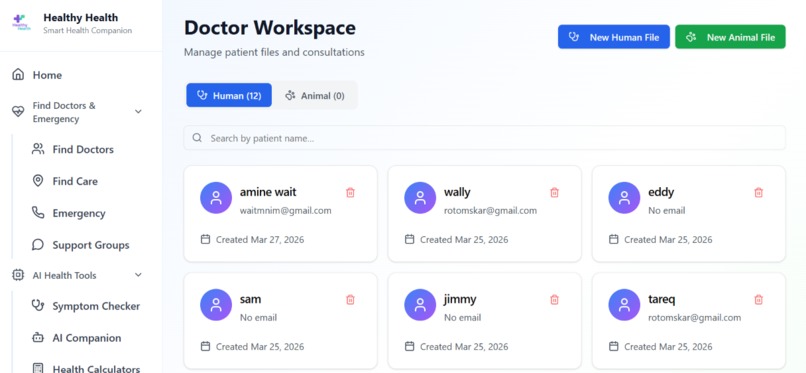Click wally's email rotomskar@gmail.com
Image resolution: width=806 pixels, height=373 pixels.
pyautogui.click(x=490, y=211)
